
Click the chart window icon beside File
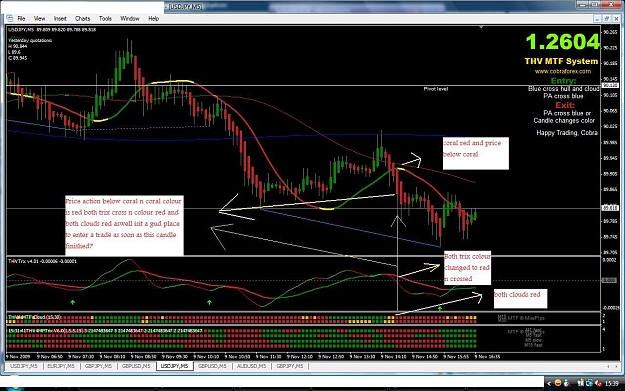pyautogui.click(x=10, y=18)
